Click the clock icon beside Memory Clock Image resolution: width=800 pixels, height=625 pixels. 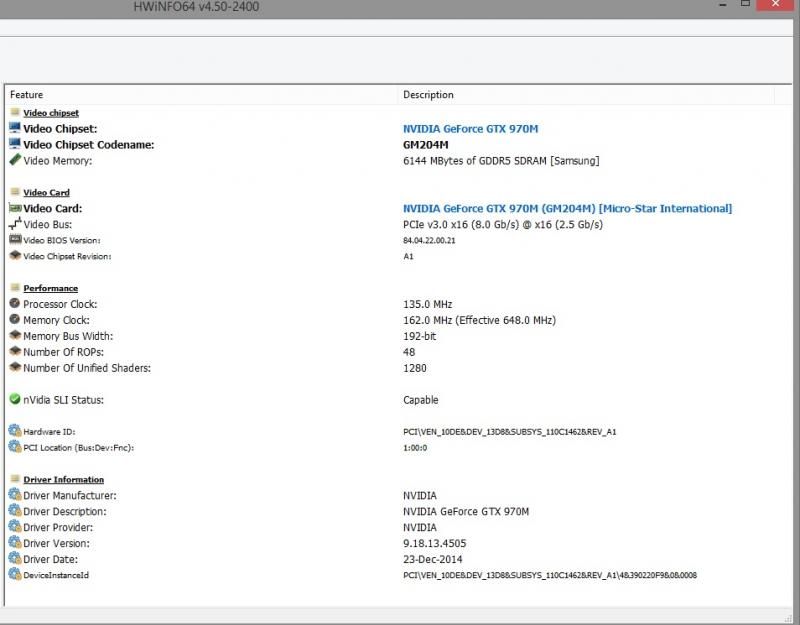pos(15,319)
